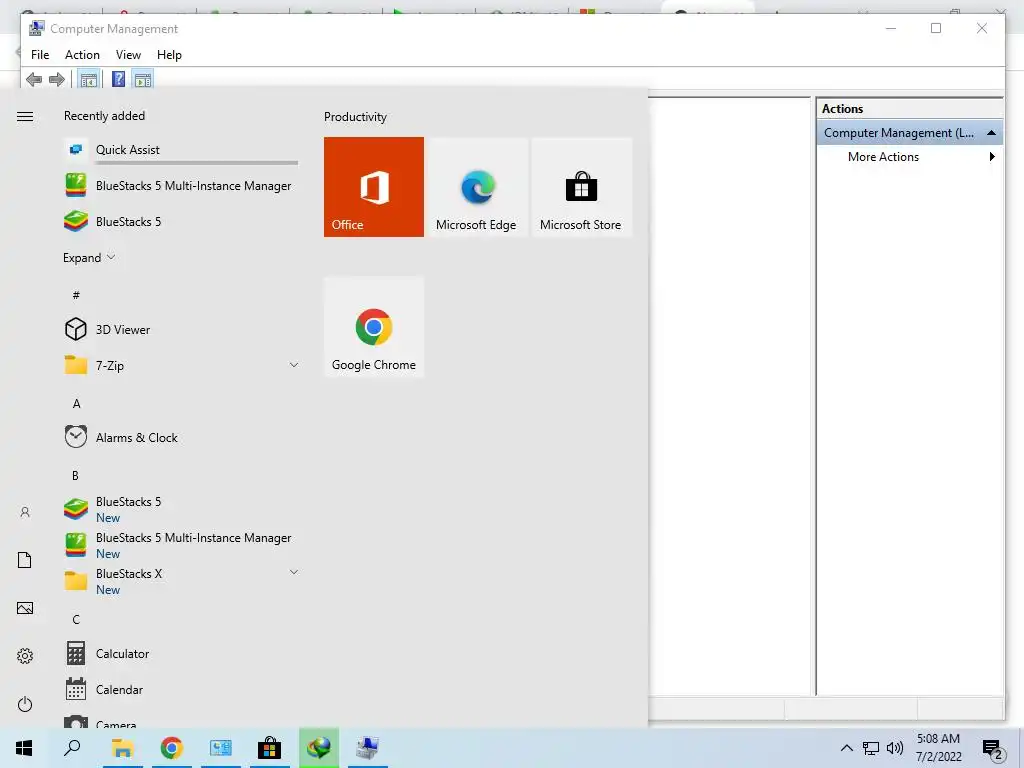The width and height of the screenshot is (1024, 768).
Task: Open File Explorer from taskbar
Action: tap(122, 748)
